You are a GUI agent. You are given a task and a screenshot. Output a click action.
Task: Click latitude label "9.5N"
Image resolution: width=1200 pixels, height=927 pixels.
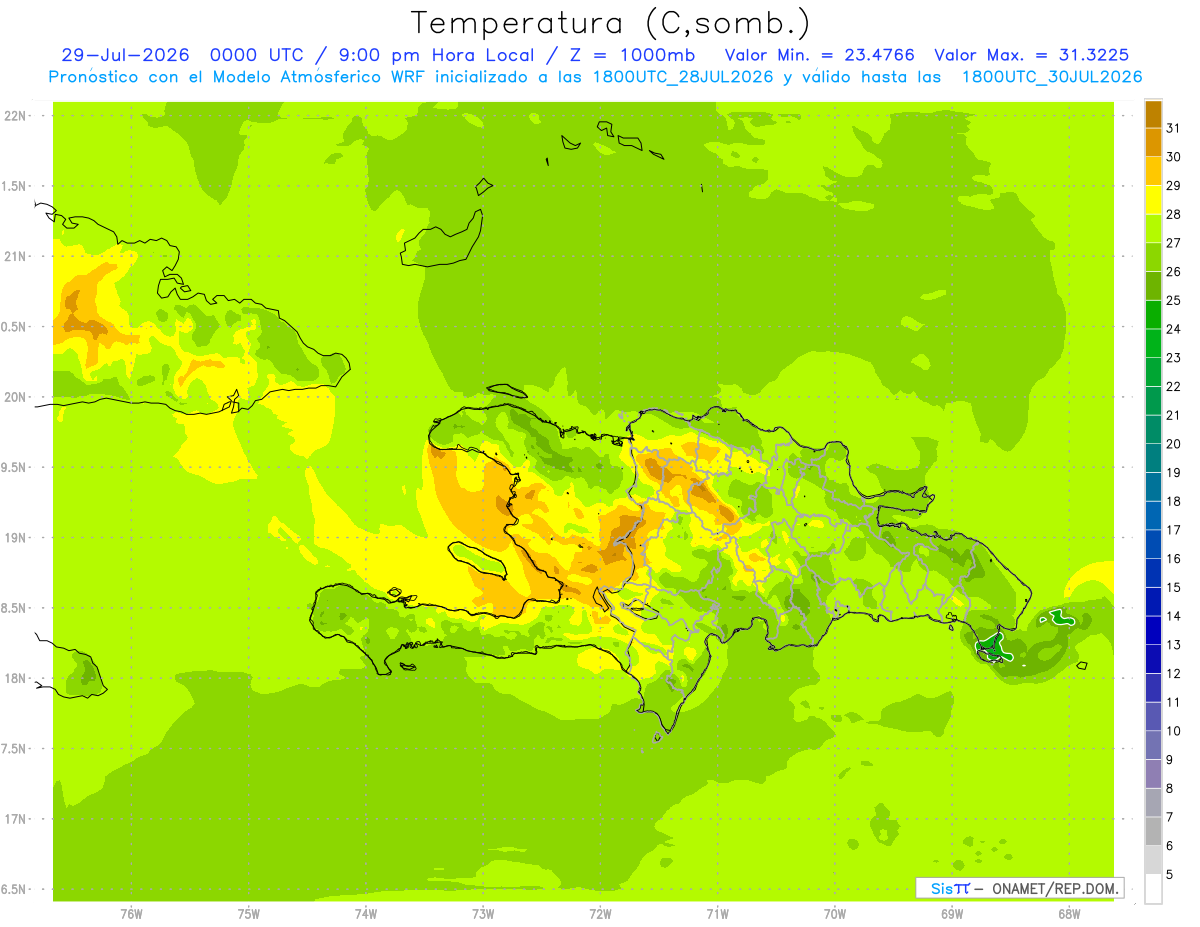pos(15,467)
